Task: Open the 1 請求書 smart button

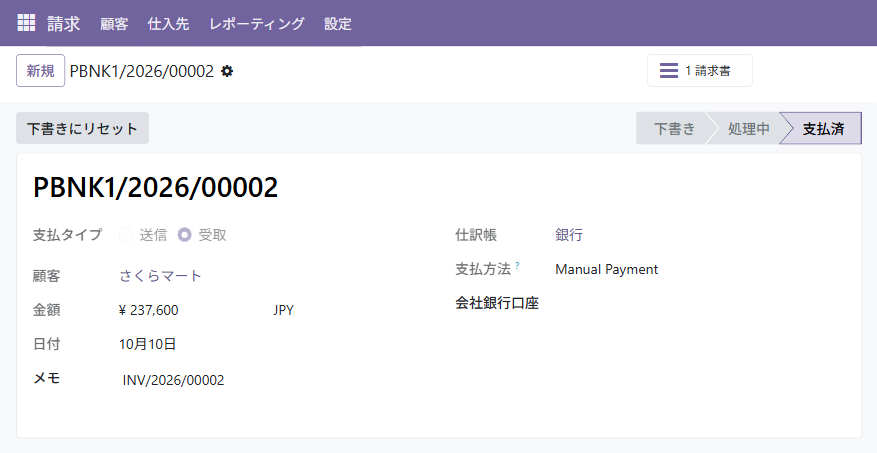Action: coord(700,70)
